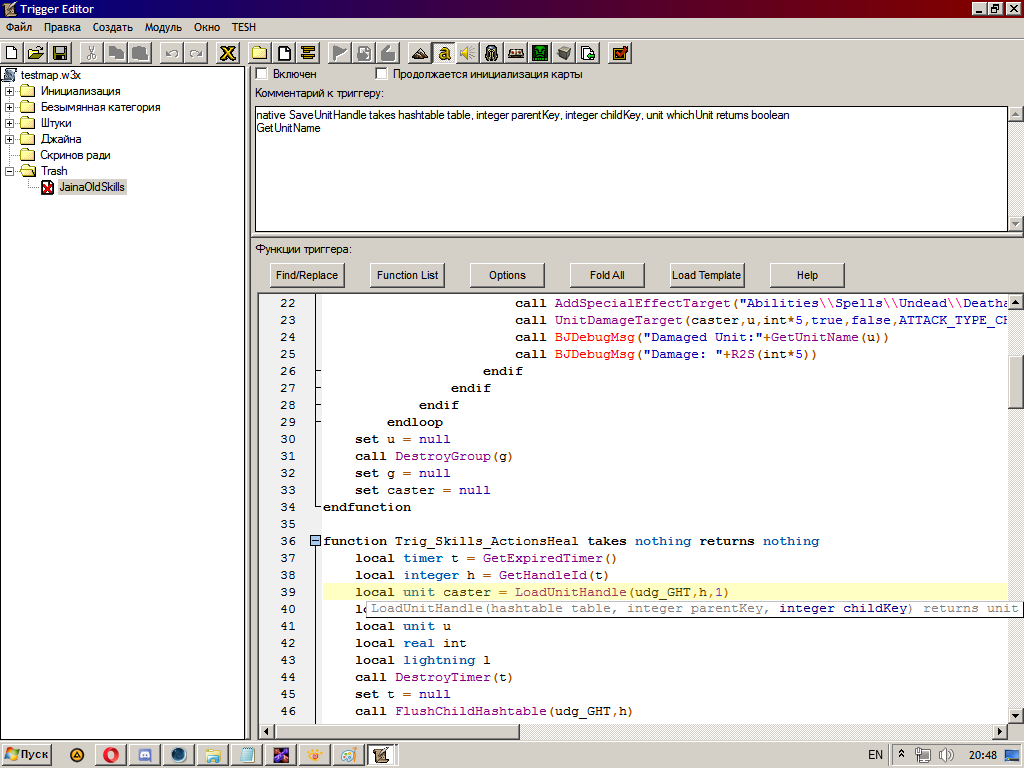Open the Object Editor helmet icon
The image size is (1024, 768).
click(x=491, y=53)
